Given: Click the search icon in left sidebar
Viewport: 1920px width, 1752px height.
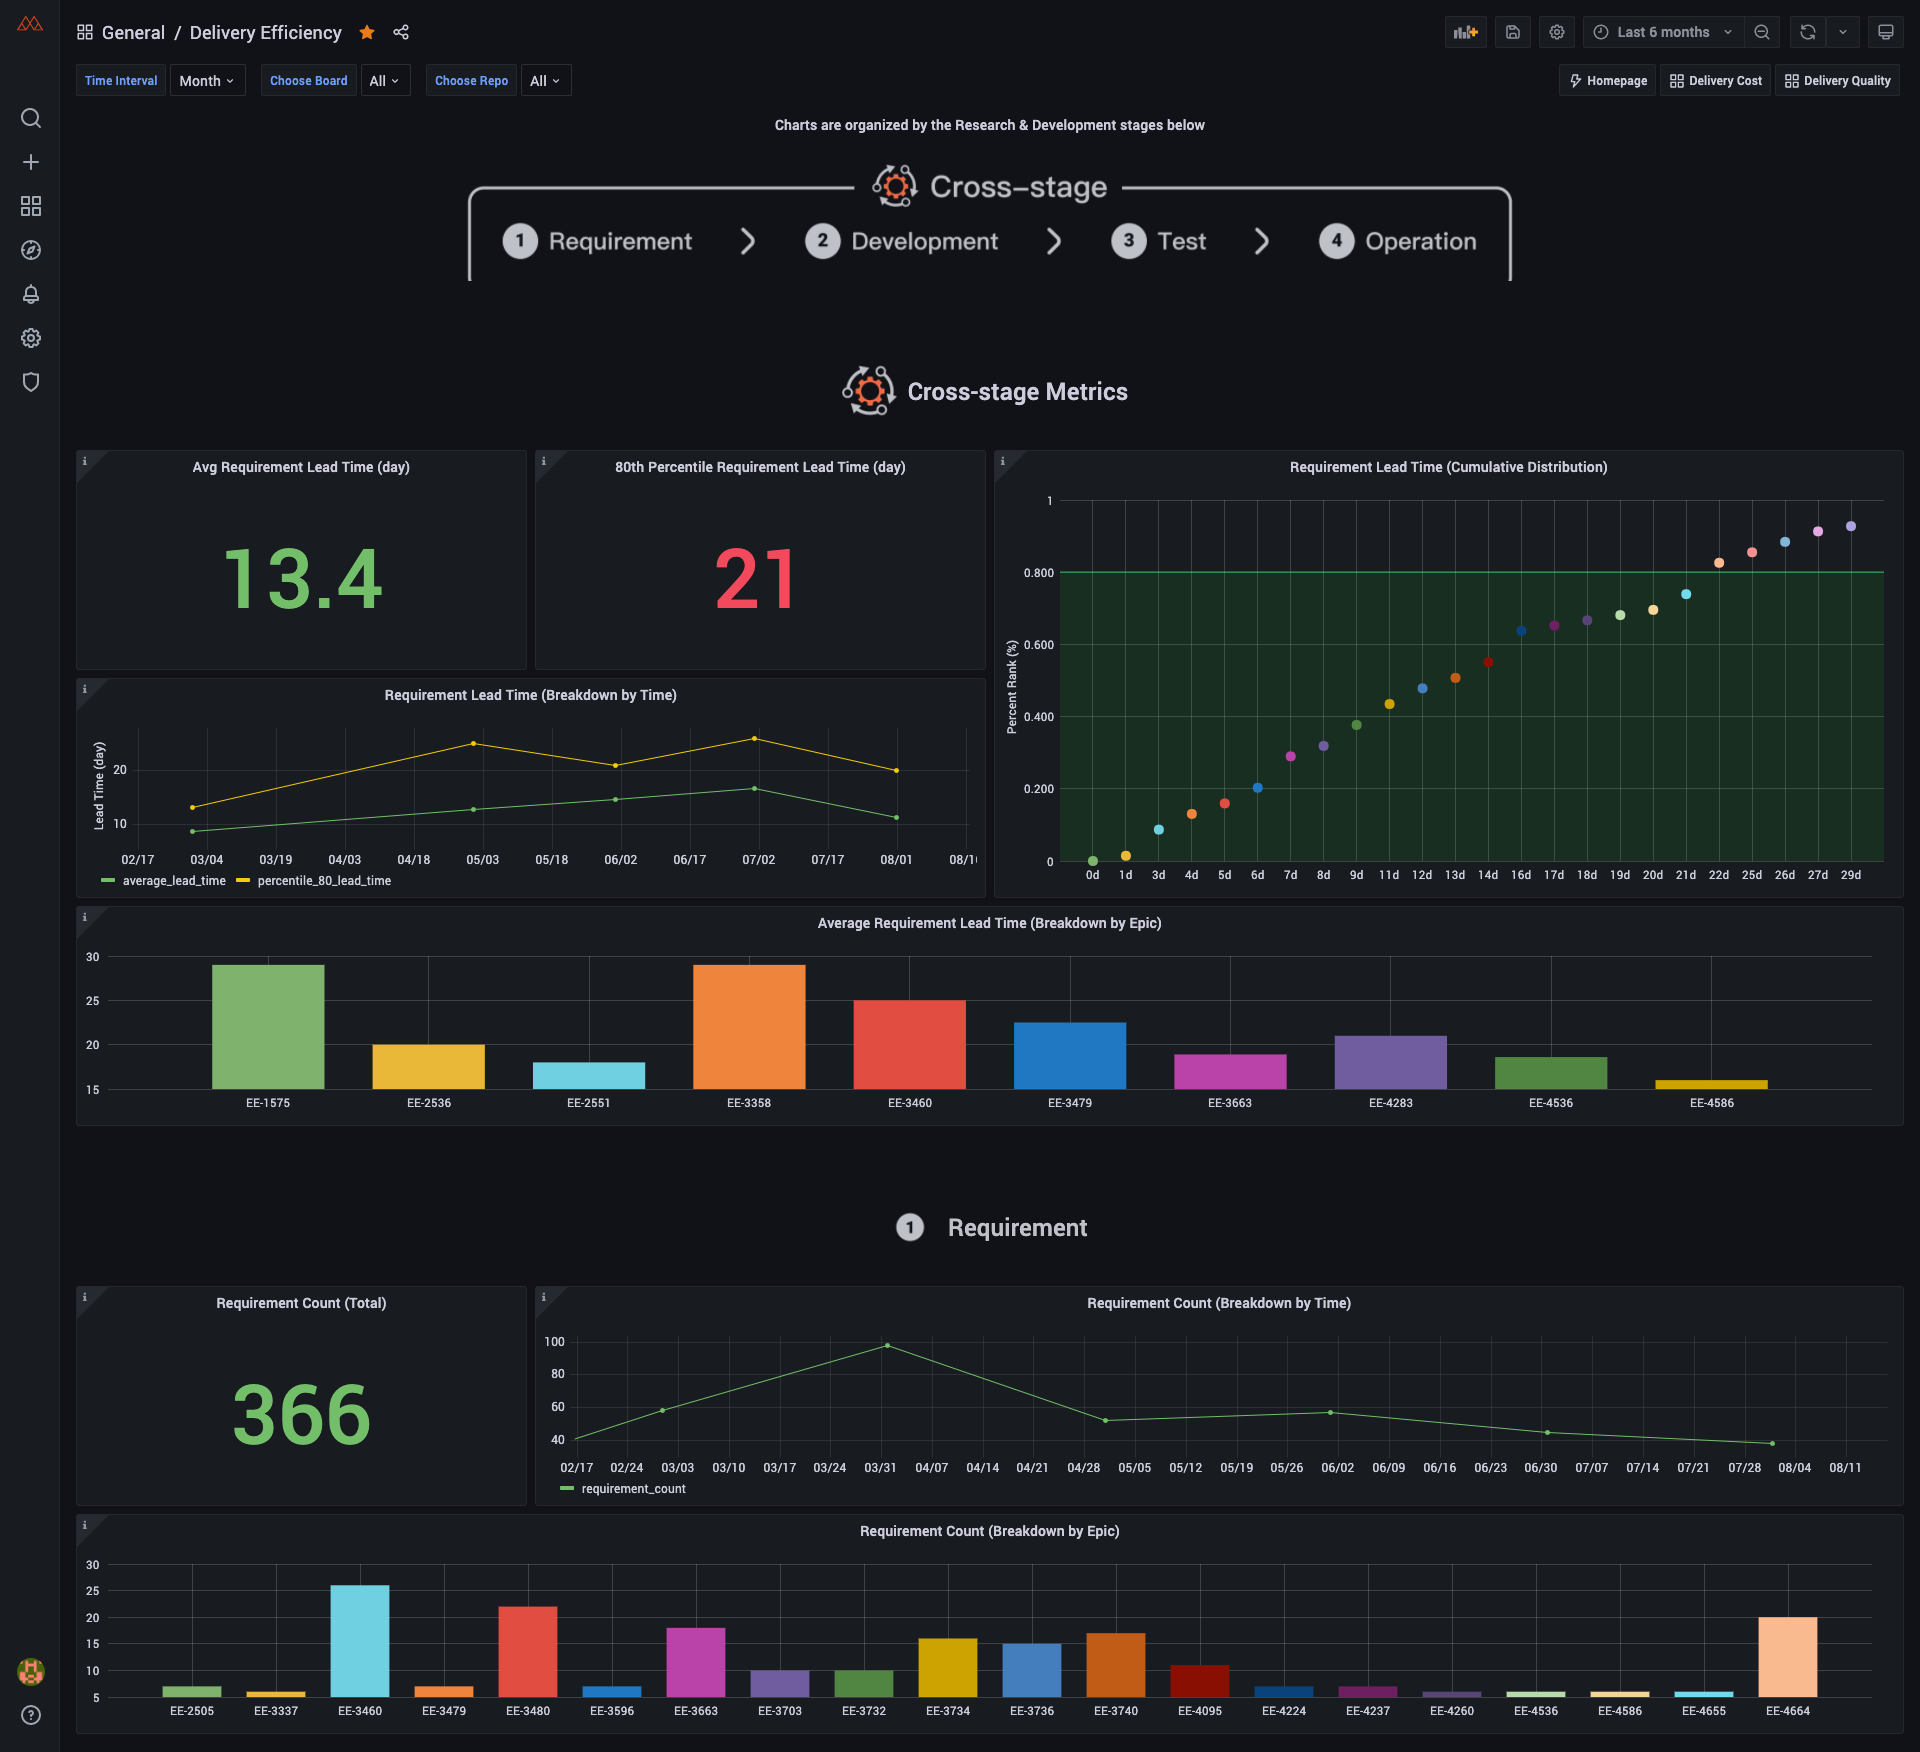Looking at the screenshot, I should [x=30, y=117].
